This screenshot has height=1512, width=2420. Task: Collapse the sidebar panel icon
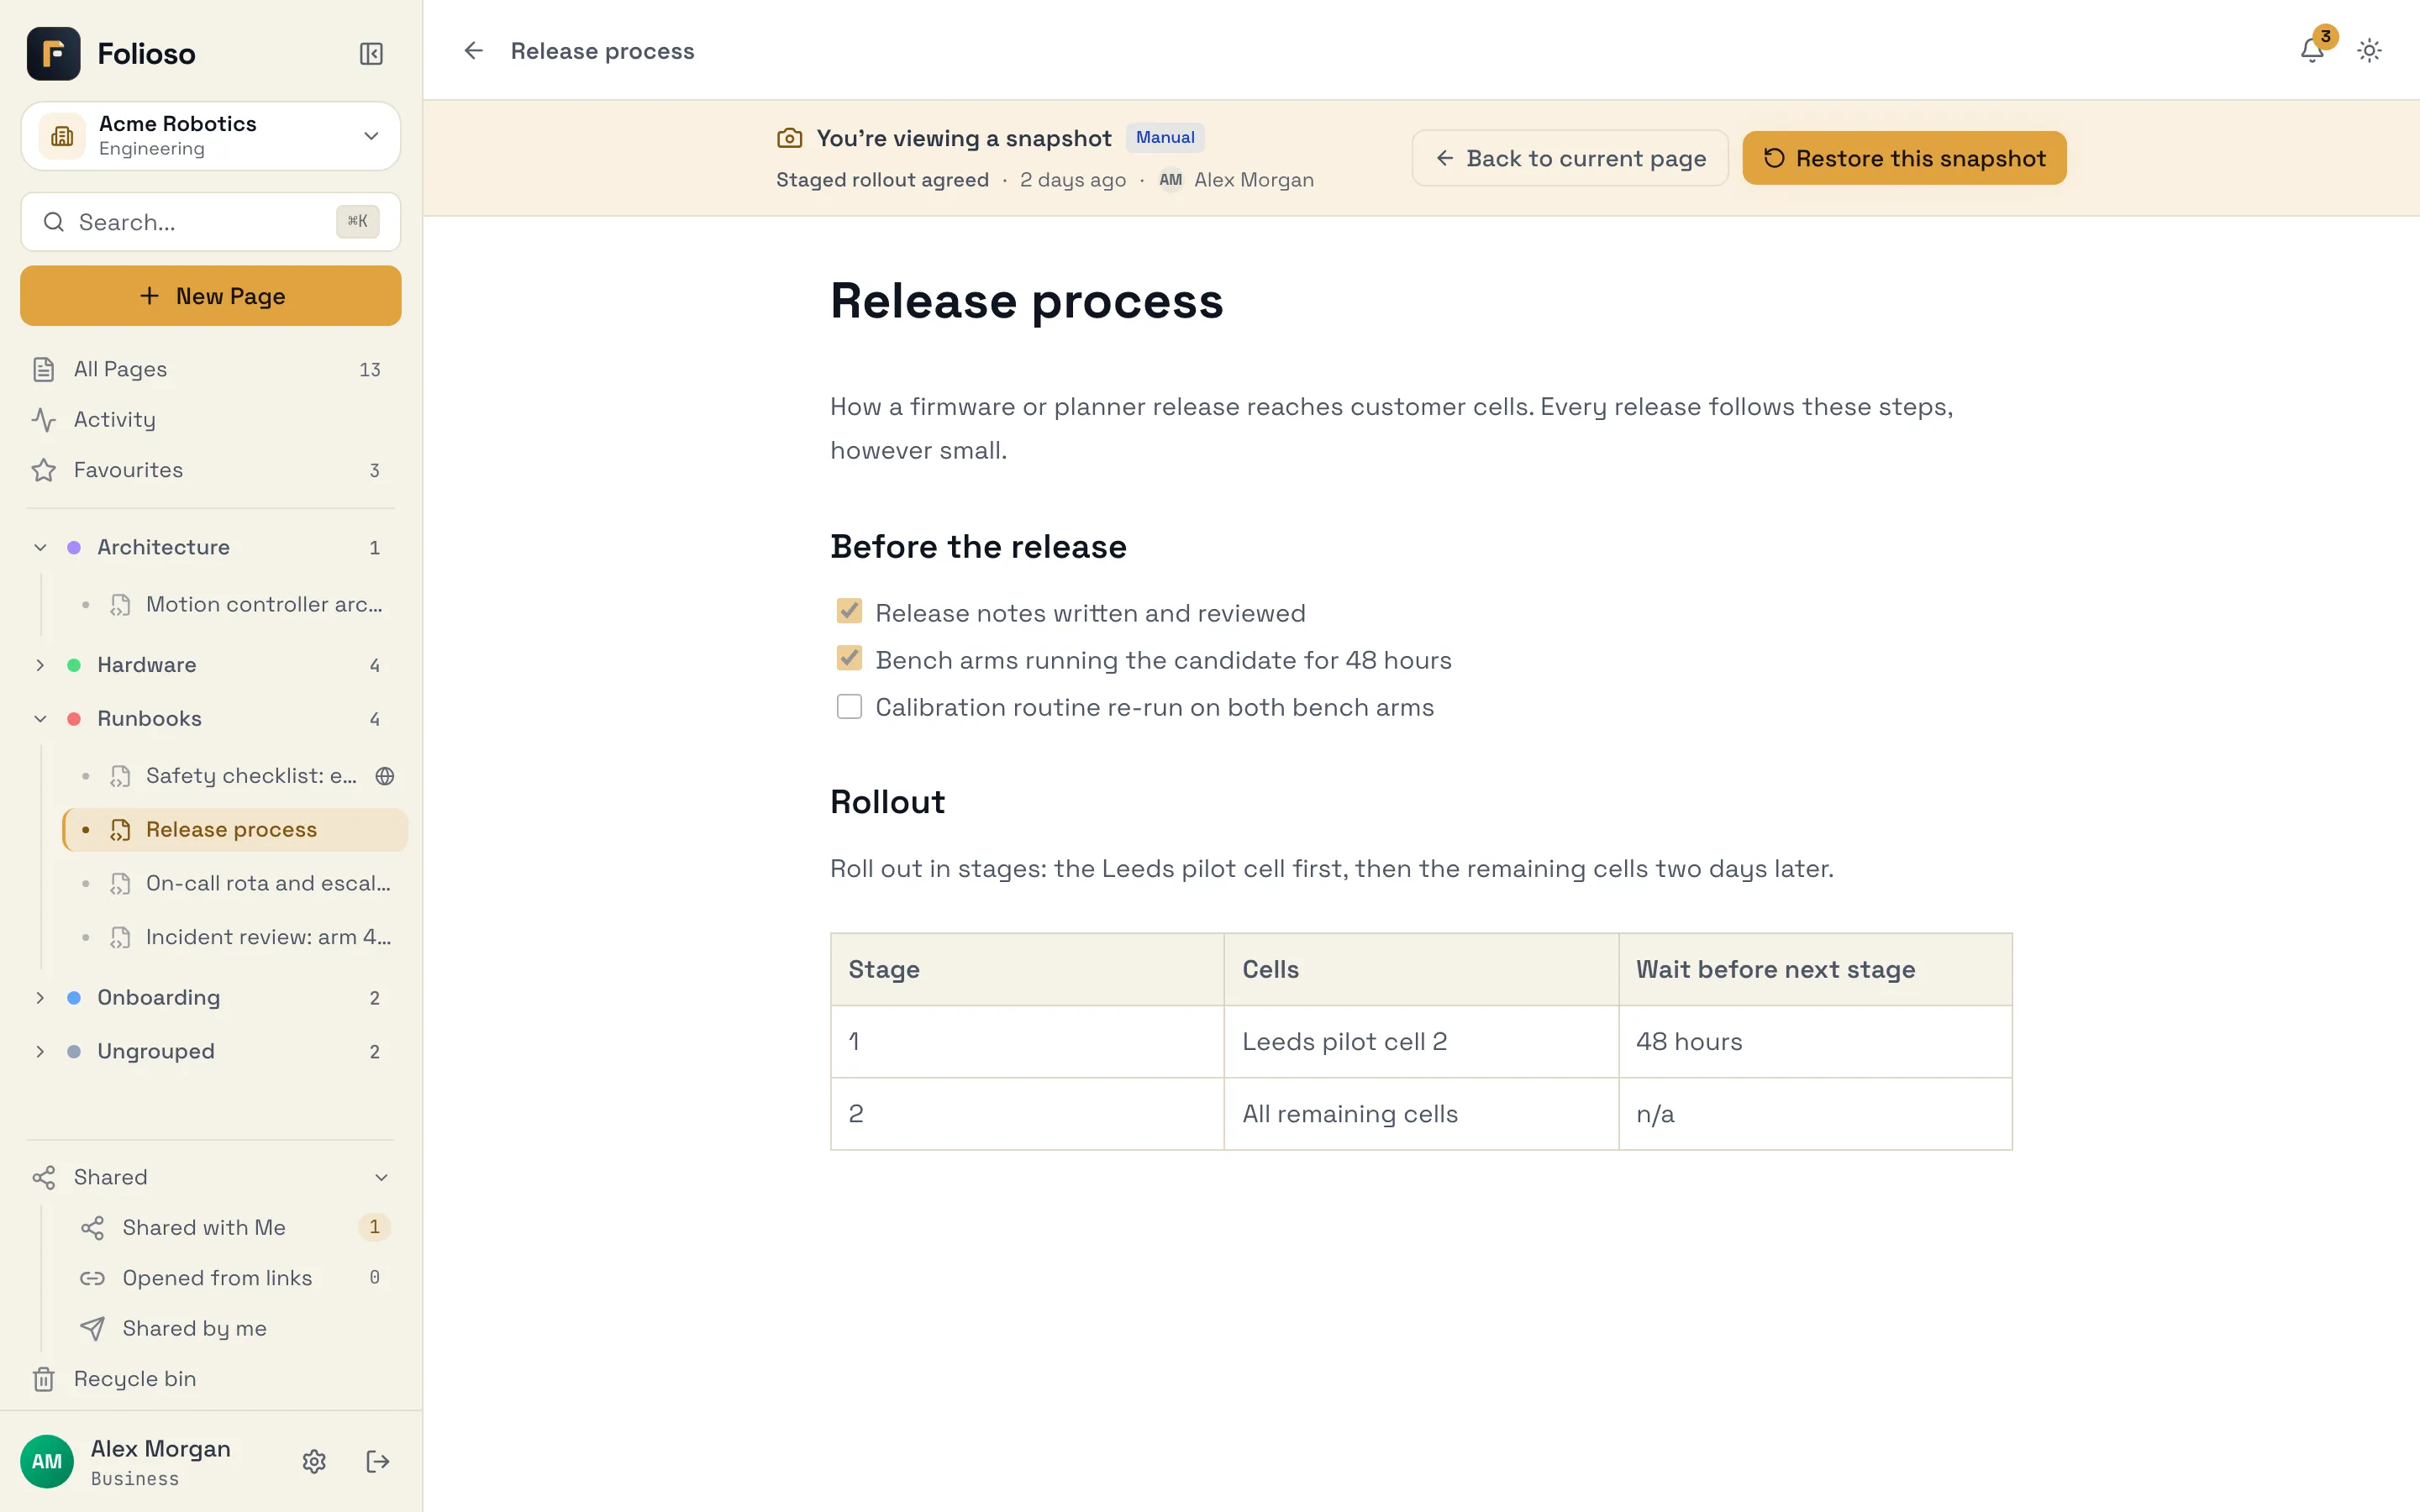pos(371,54)
